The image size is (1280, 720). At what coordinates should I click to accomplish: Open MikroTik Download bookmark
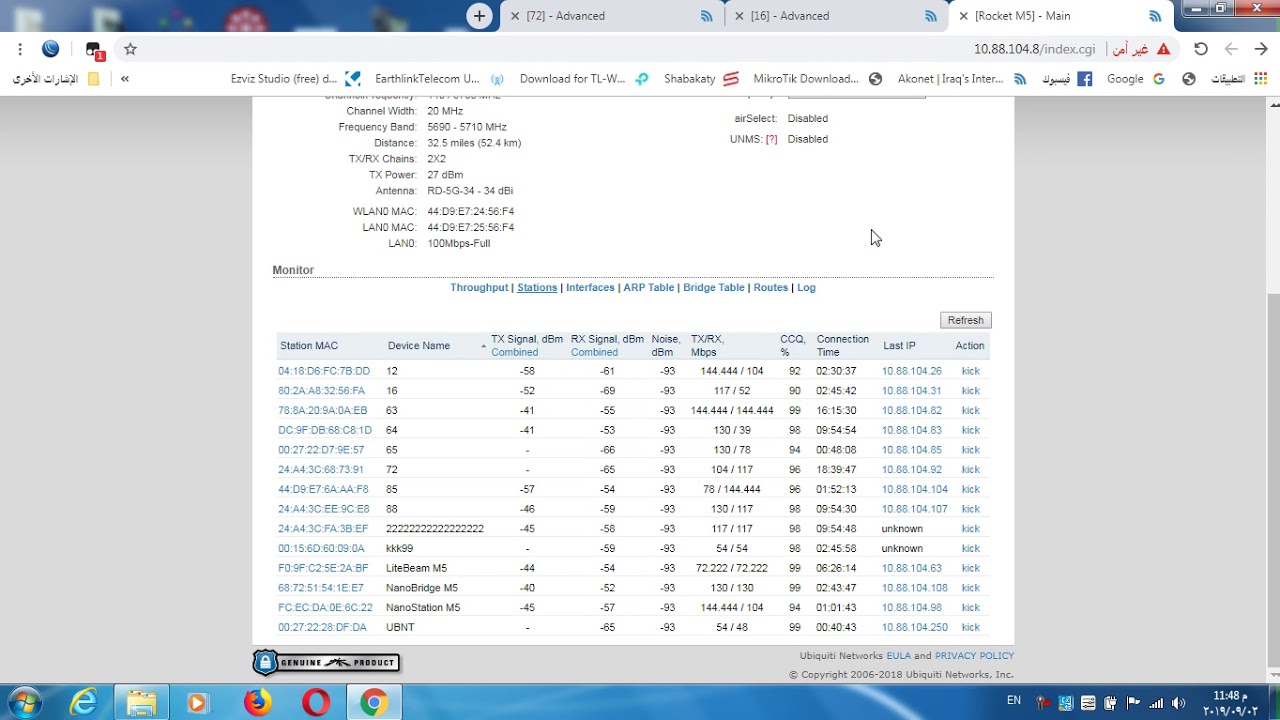pyautogui.click(x=817, y=79)
